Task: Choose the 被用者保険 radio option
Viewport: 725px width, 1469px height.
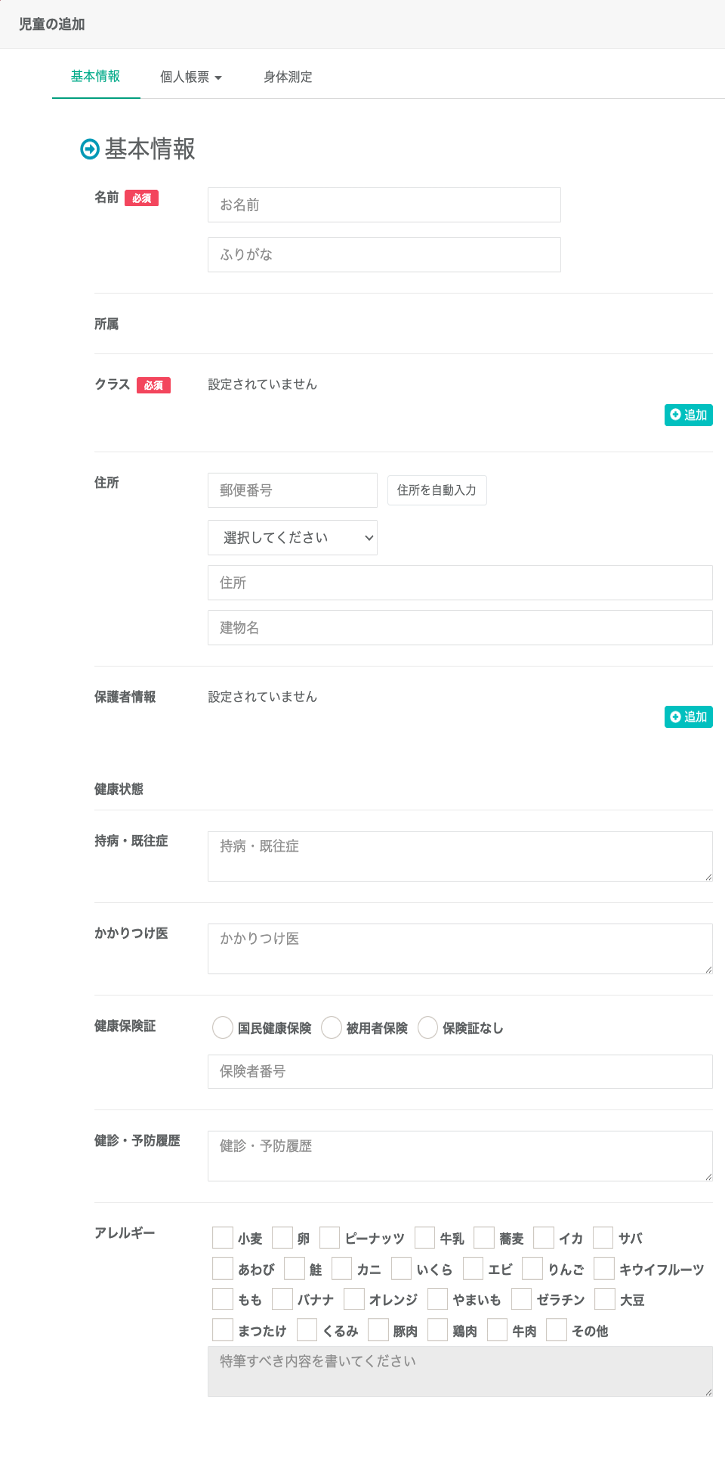Action: click(x=332, y=1028)
